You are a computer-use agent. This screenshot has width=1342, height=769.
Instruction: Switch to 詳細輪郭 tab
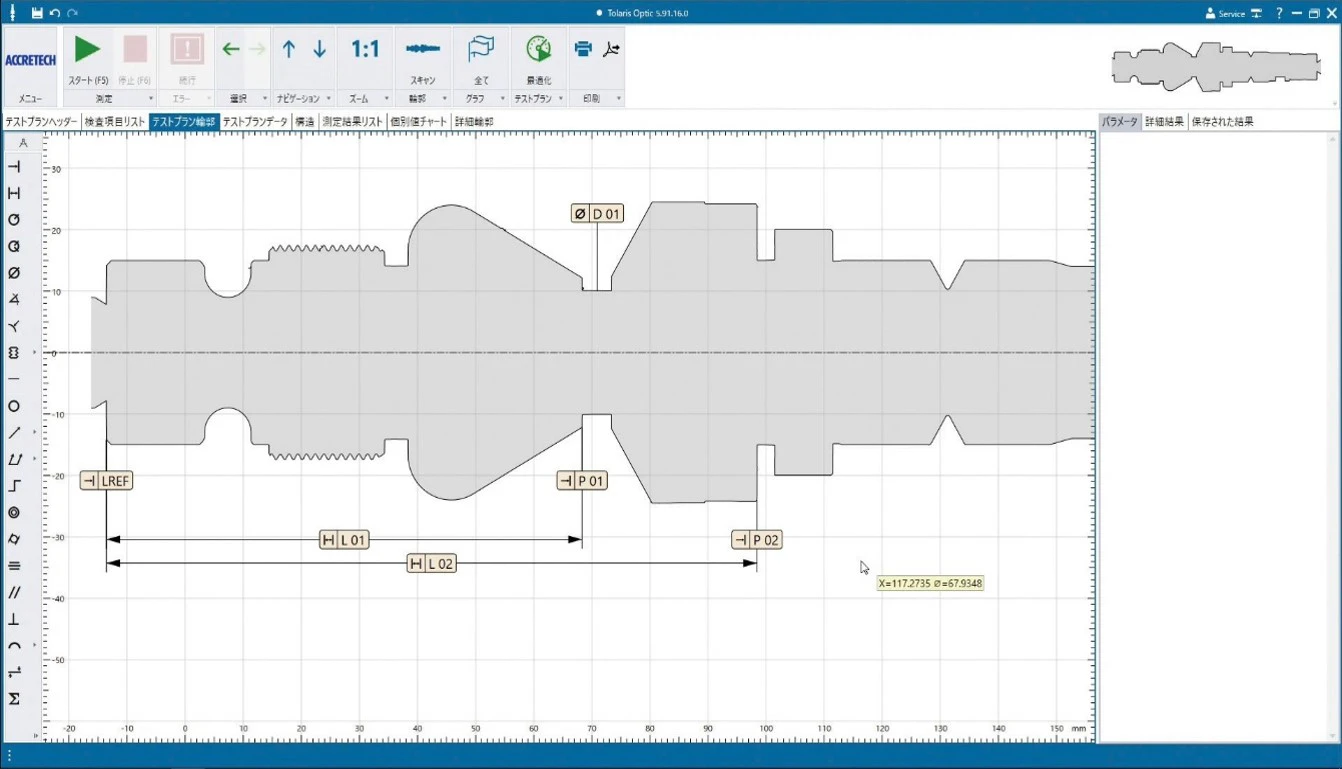click(474, 121)
